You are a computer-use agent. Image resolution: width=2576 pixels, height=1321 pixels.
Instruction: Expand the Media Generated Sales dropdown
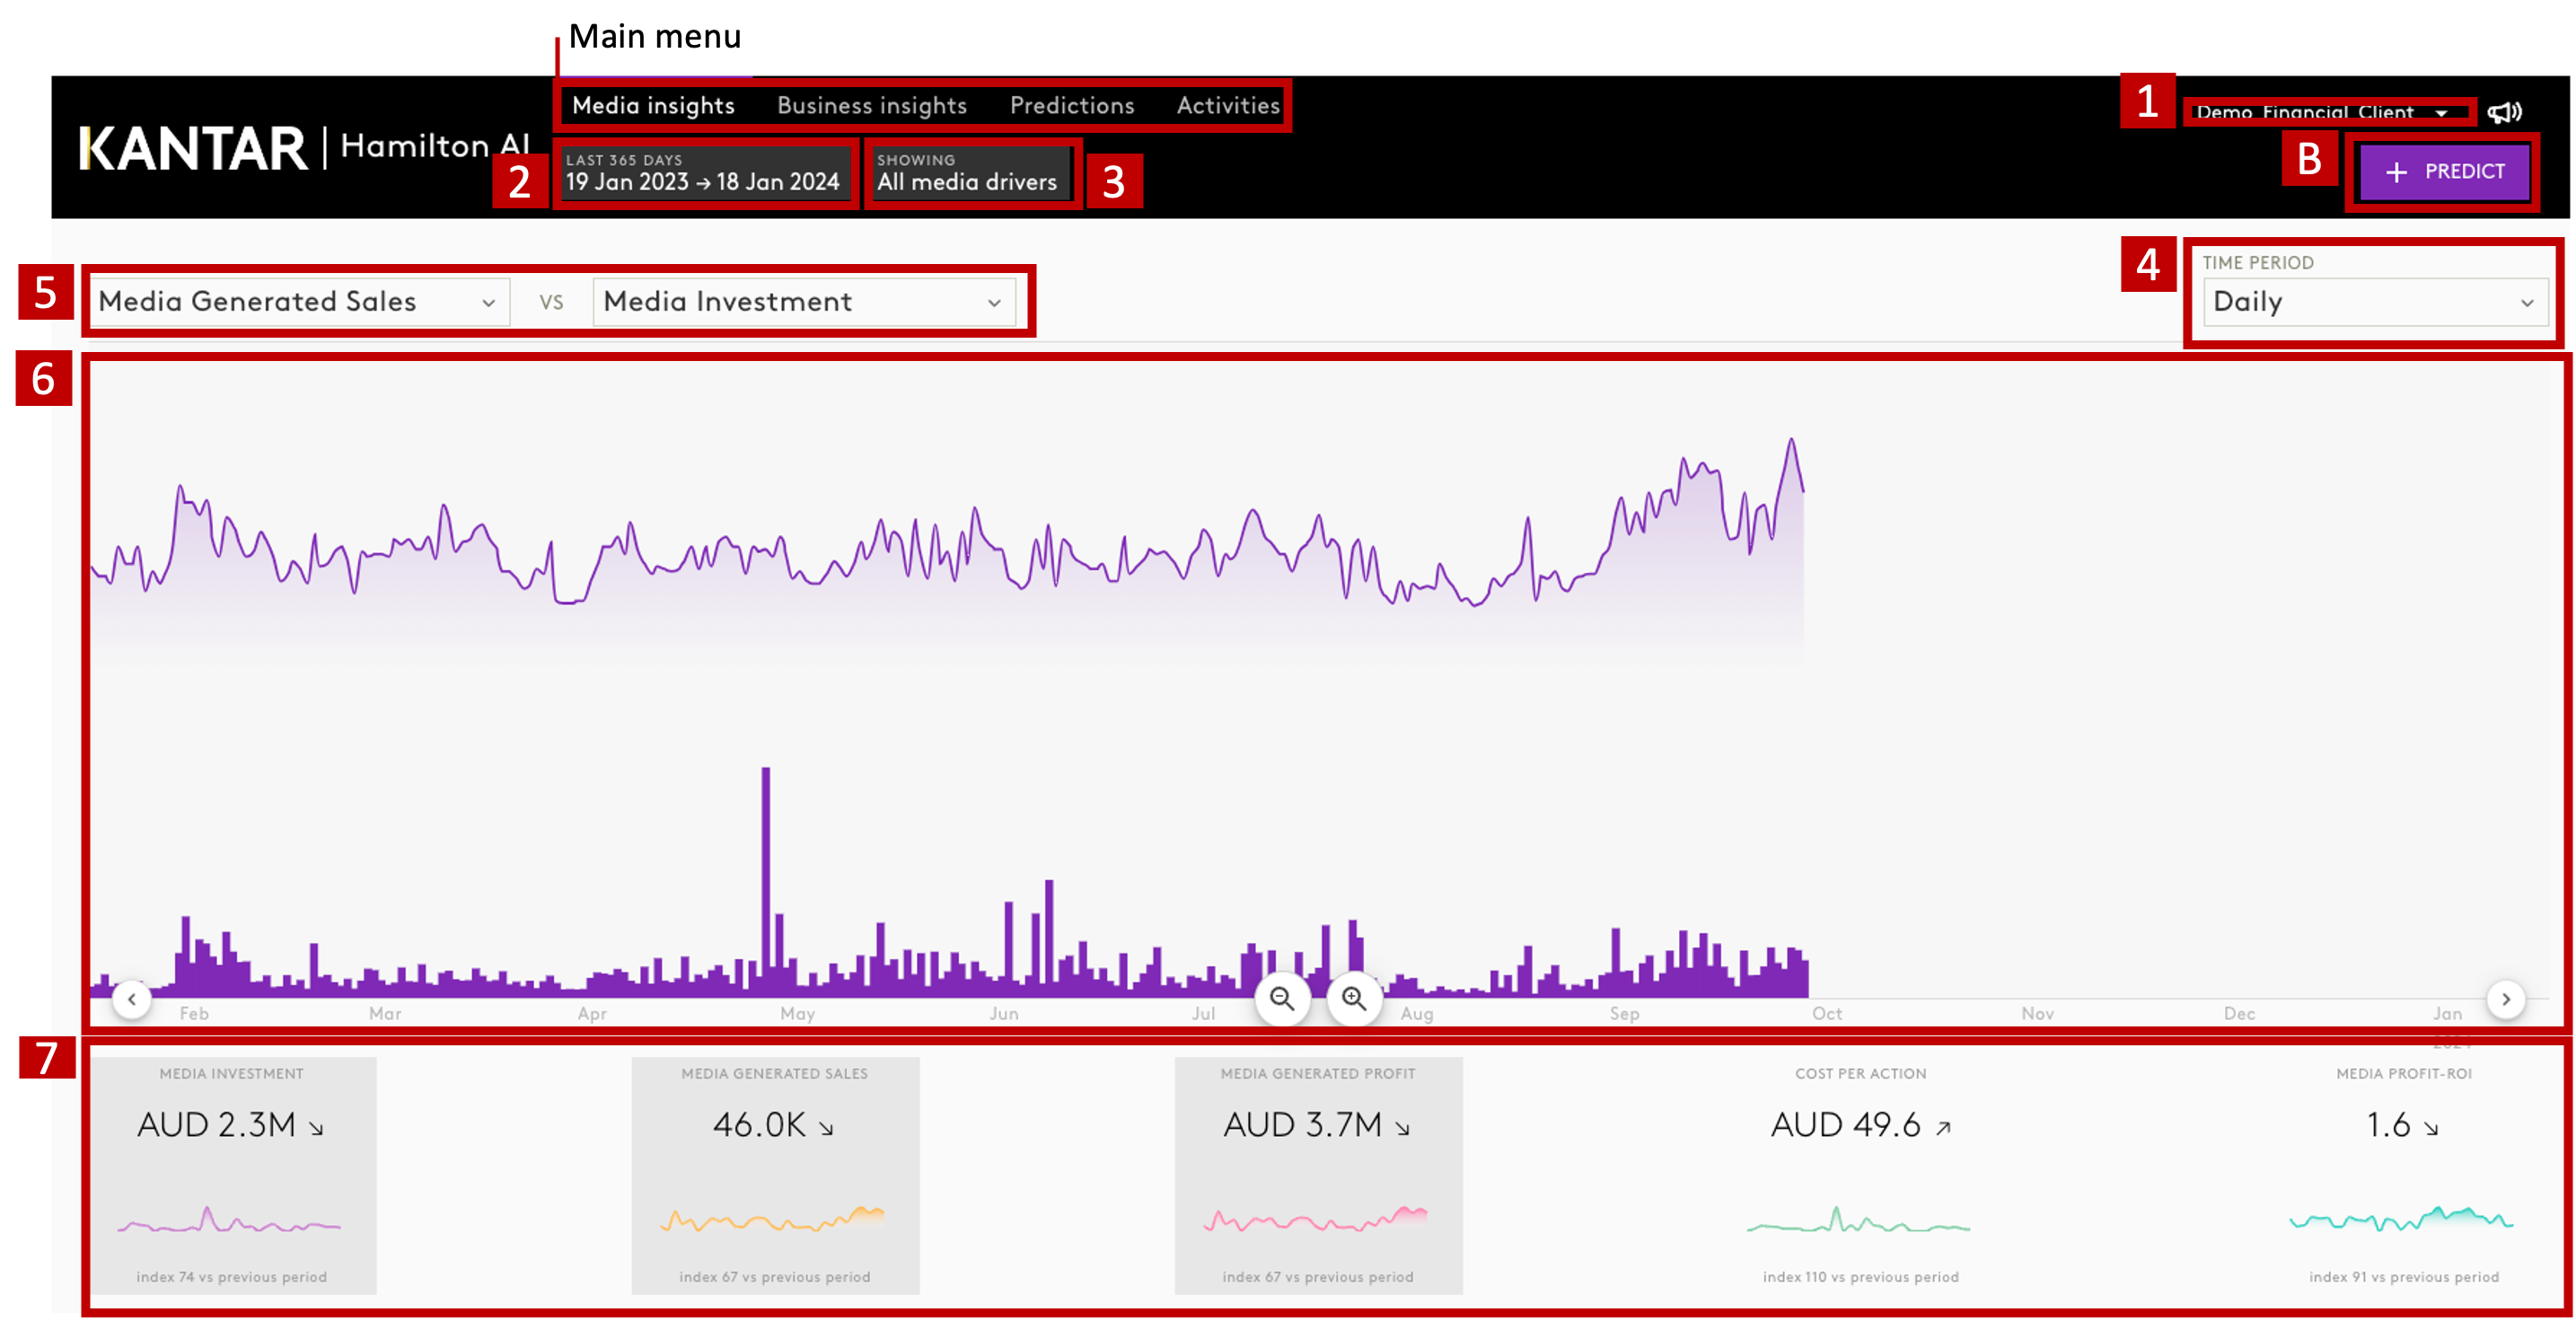pos(298,302)
